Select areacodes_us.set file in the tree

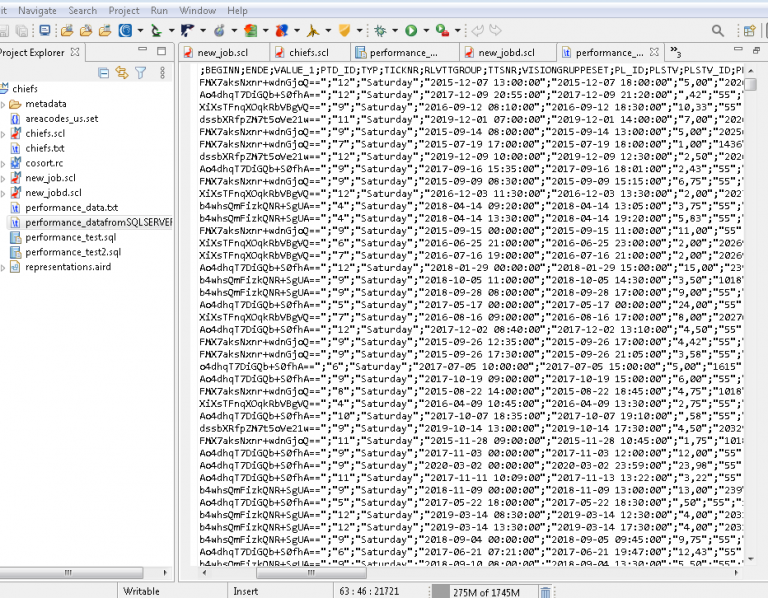(61, 118)
